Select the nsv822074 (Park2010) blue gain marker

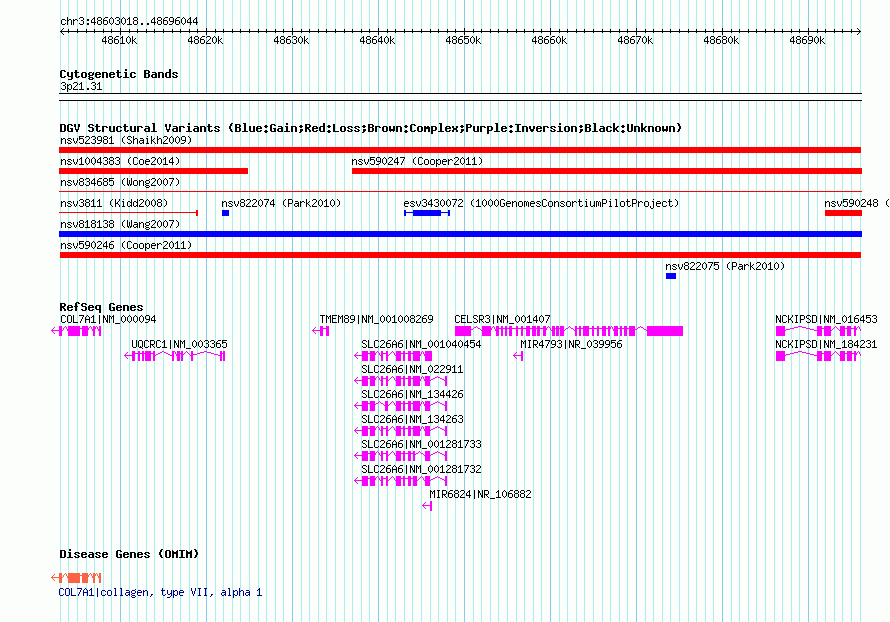[225, 213]
